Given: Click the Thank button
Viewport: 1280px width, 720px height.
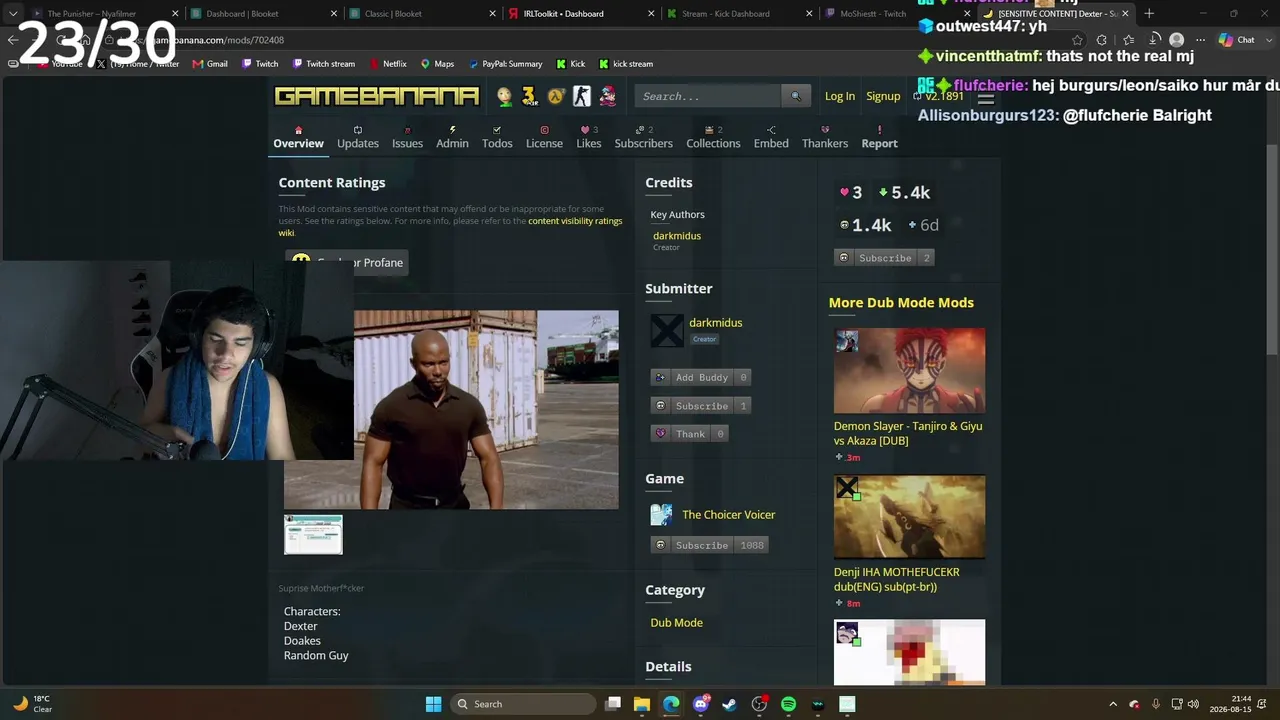Looking at the screenshot, I should click(690, 433).
